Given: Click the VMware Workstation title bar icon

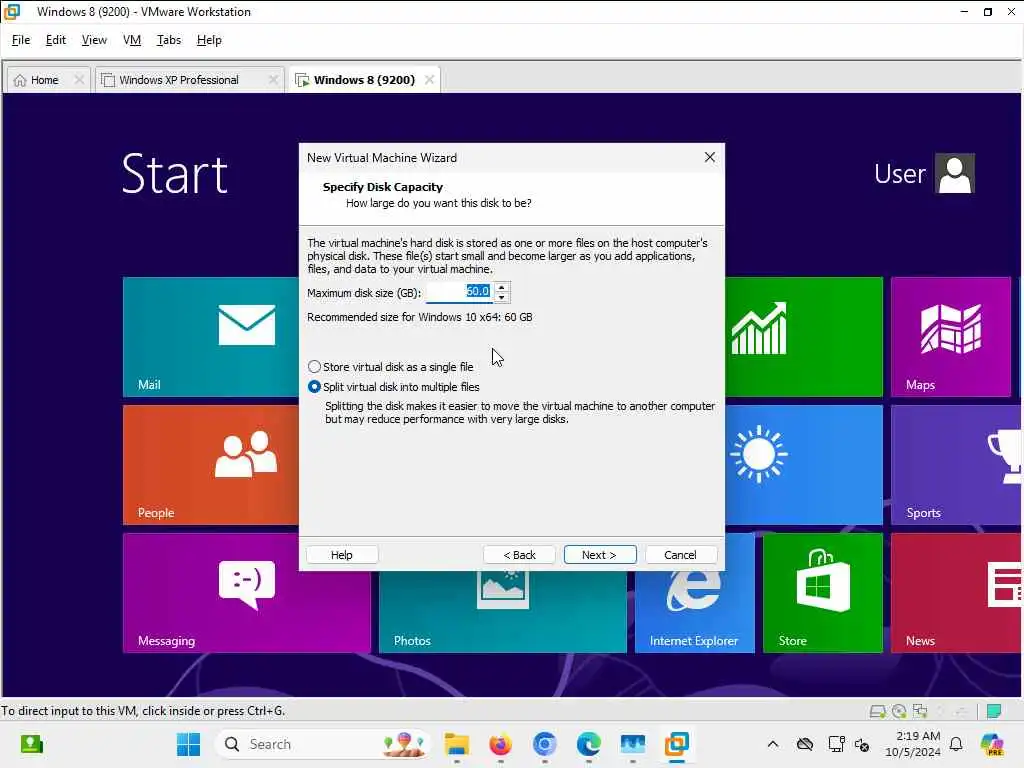Looking at the screenshot, I should 12,12.
